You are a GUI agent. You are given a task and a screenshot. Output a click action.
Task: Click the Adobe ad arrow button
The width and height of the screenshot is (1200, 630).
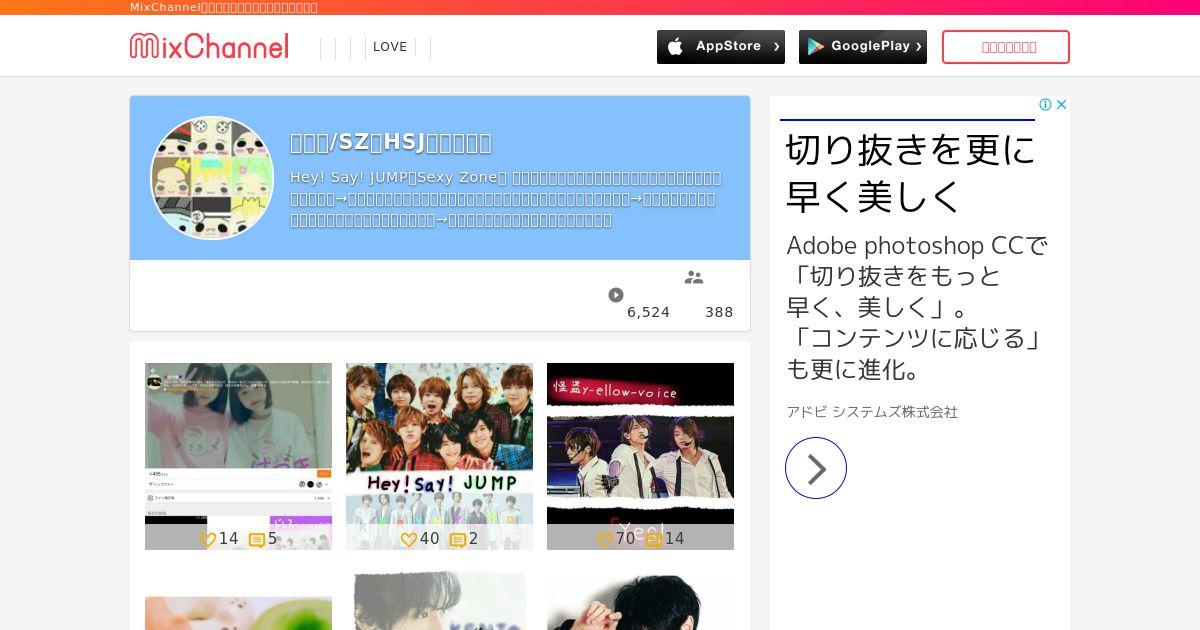816,468
